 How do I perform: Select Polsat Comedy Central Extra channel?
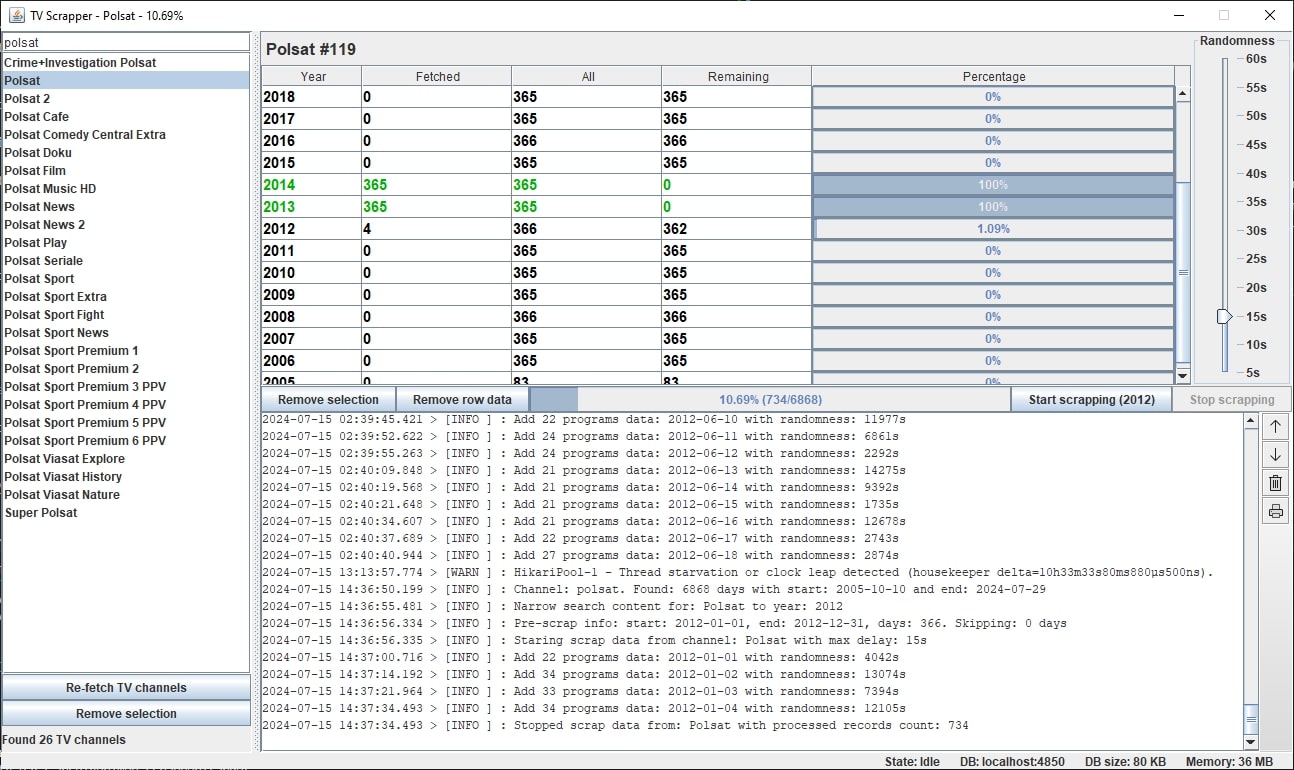pyautogui.click(x=126, y=135)
